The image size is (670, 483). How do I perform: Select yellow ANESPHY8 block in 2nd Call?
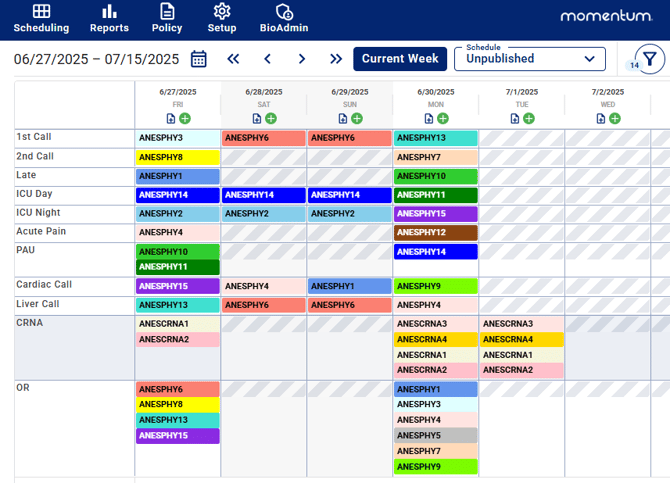(177, 157)
